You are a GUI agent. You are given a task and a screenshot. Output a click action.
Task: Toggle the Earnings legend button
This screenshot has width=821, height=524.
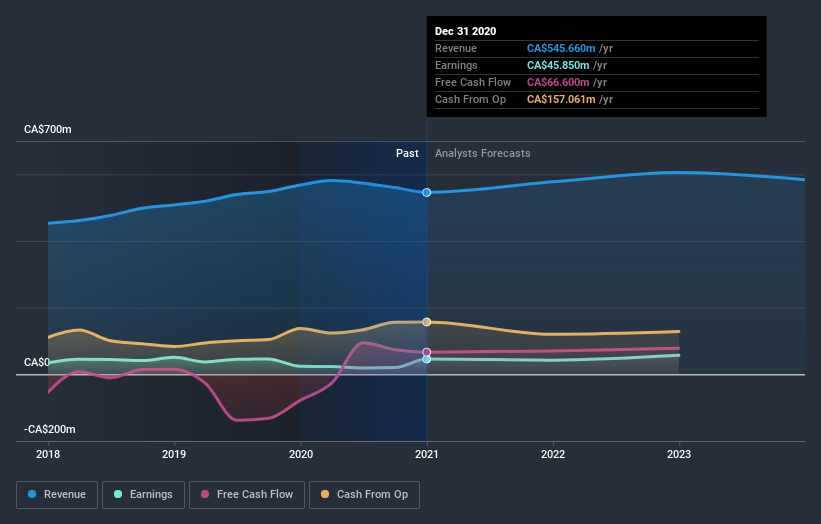[143, 495]
